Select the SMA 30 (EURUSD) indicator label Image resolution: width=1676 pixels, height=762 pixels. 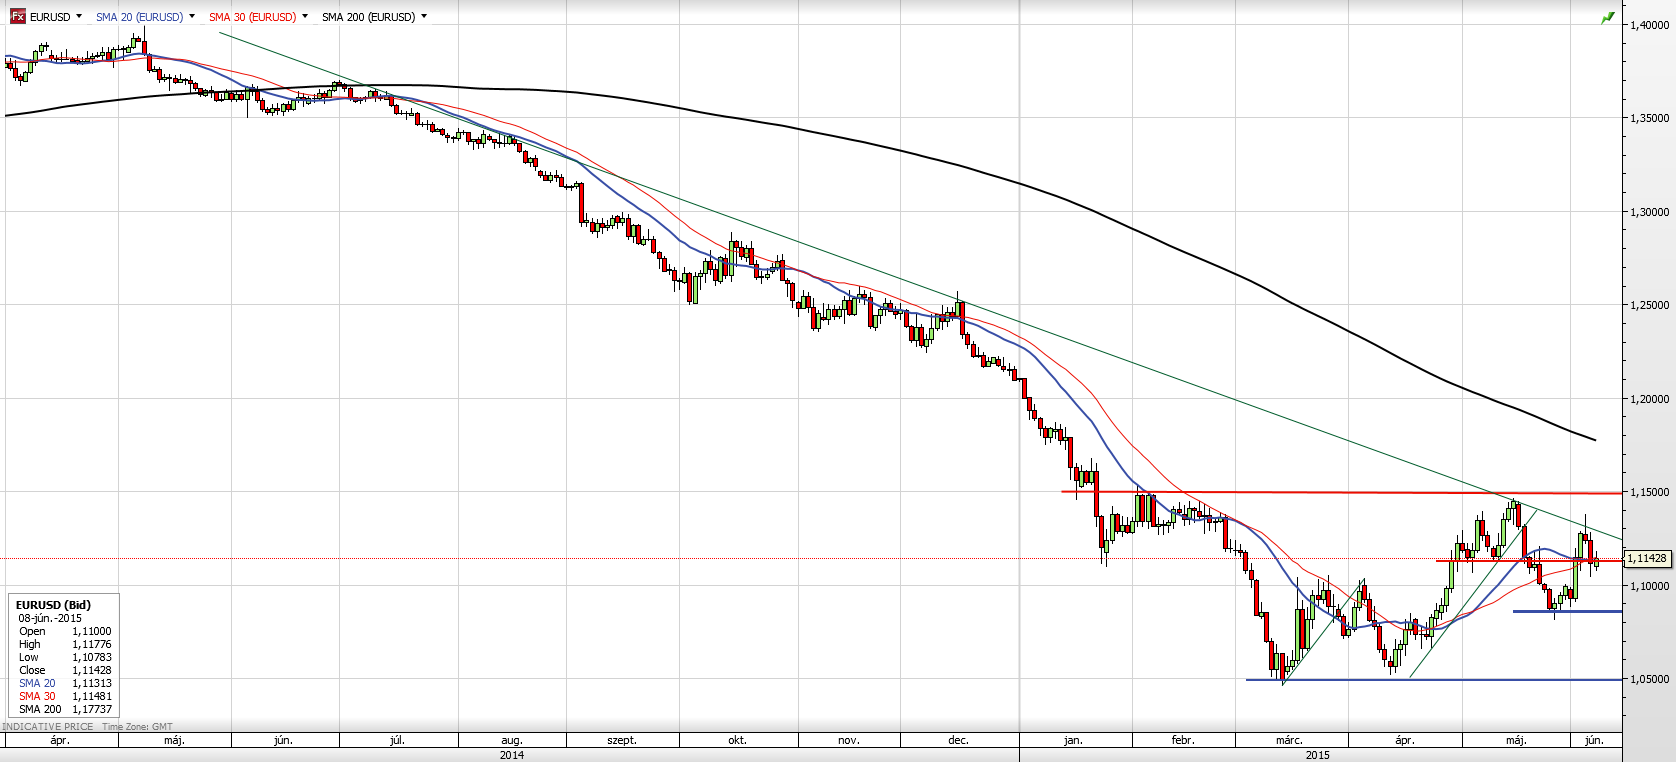(x=252, y=17)
